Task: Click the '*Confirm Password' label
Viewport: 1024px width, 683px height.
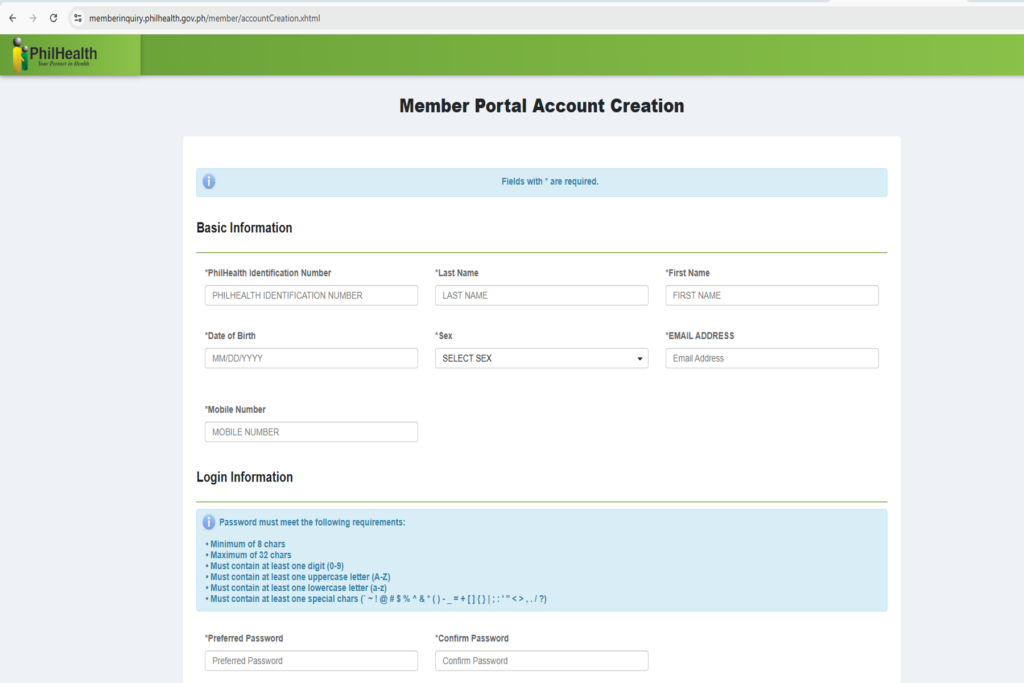Action: pos(472,639)
